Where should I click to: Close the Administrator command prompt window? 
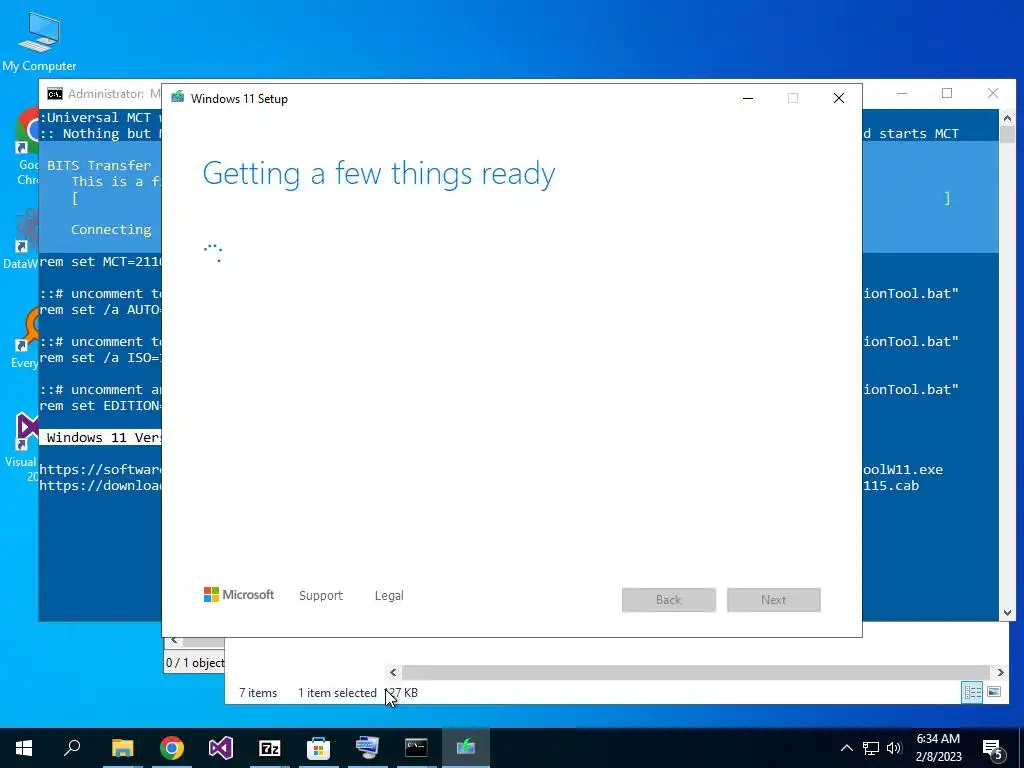pos(993,93)
